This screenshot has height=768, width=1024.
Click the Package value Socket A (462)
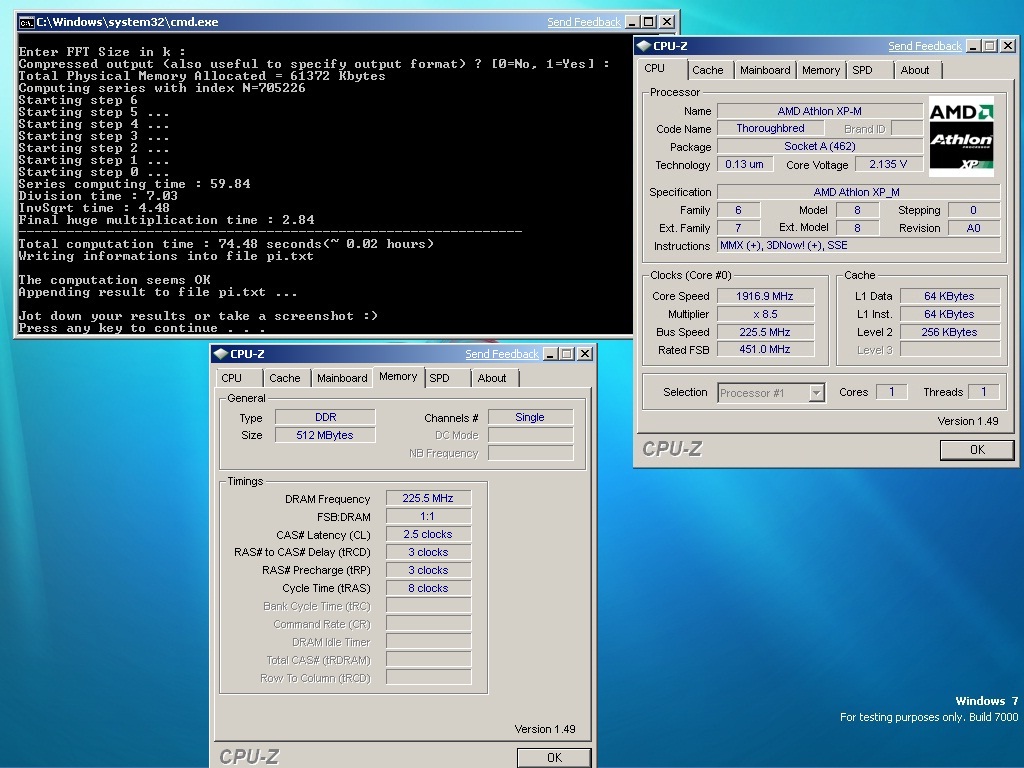(x=820, y=146)
